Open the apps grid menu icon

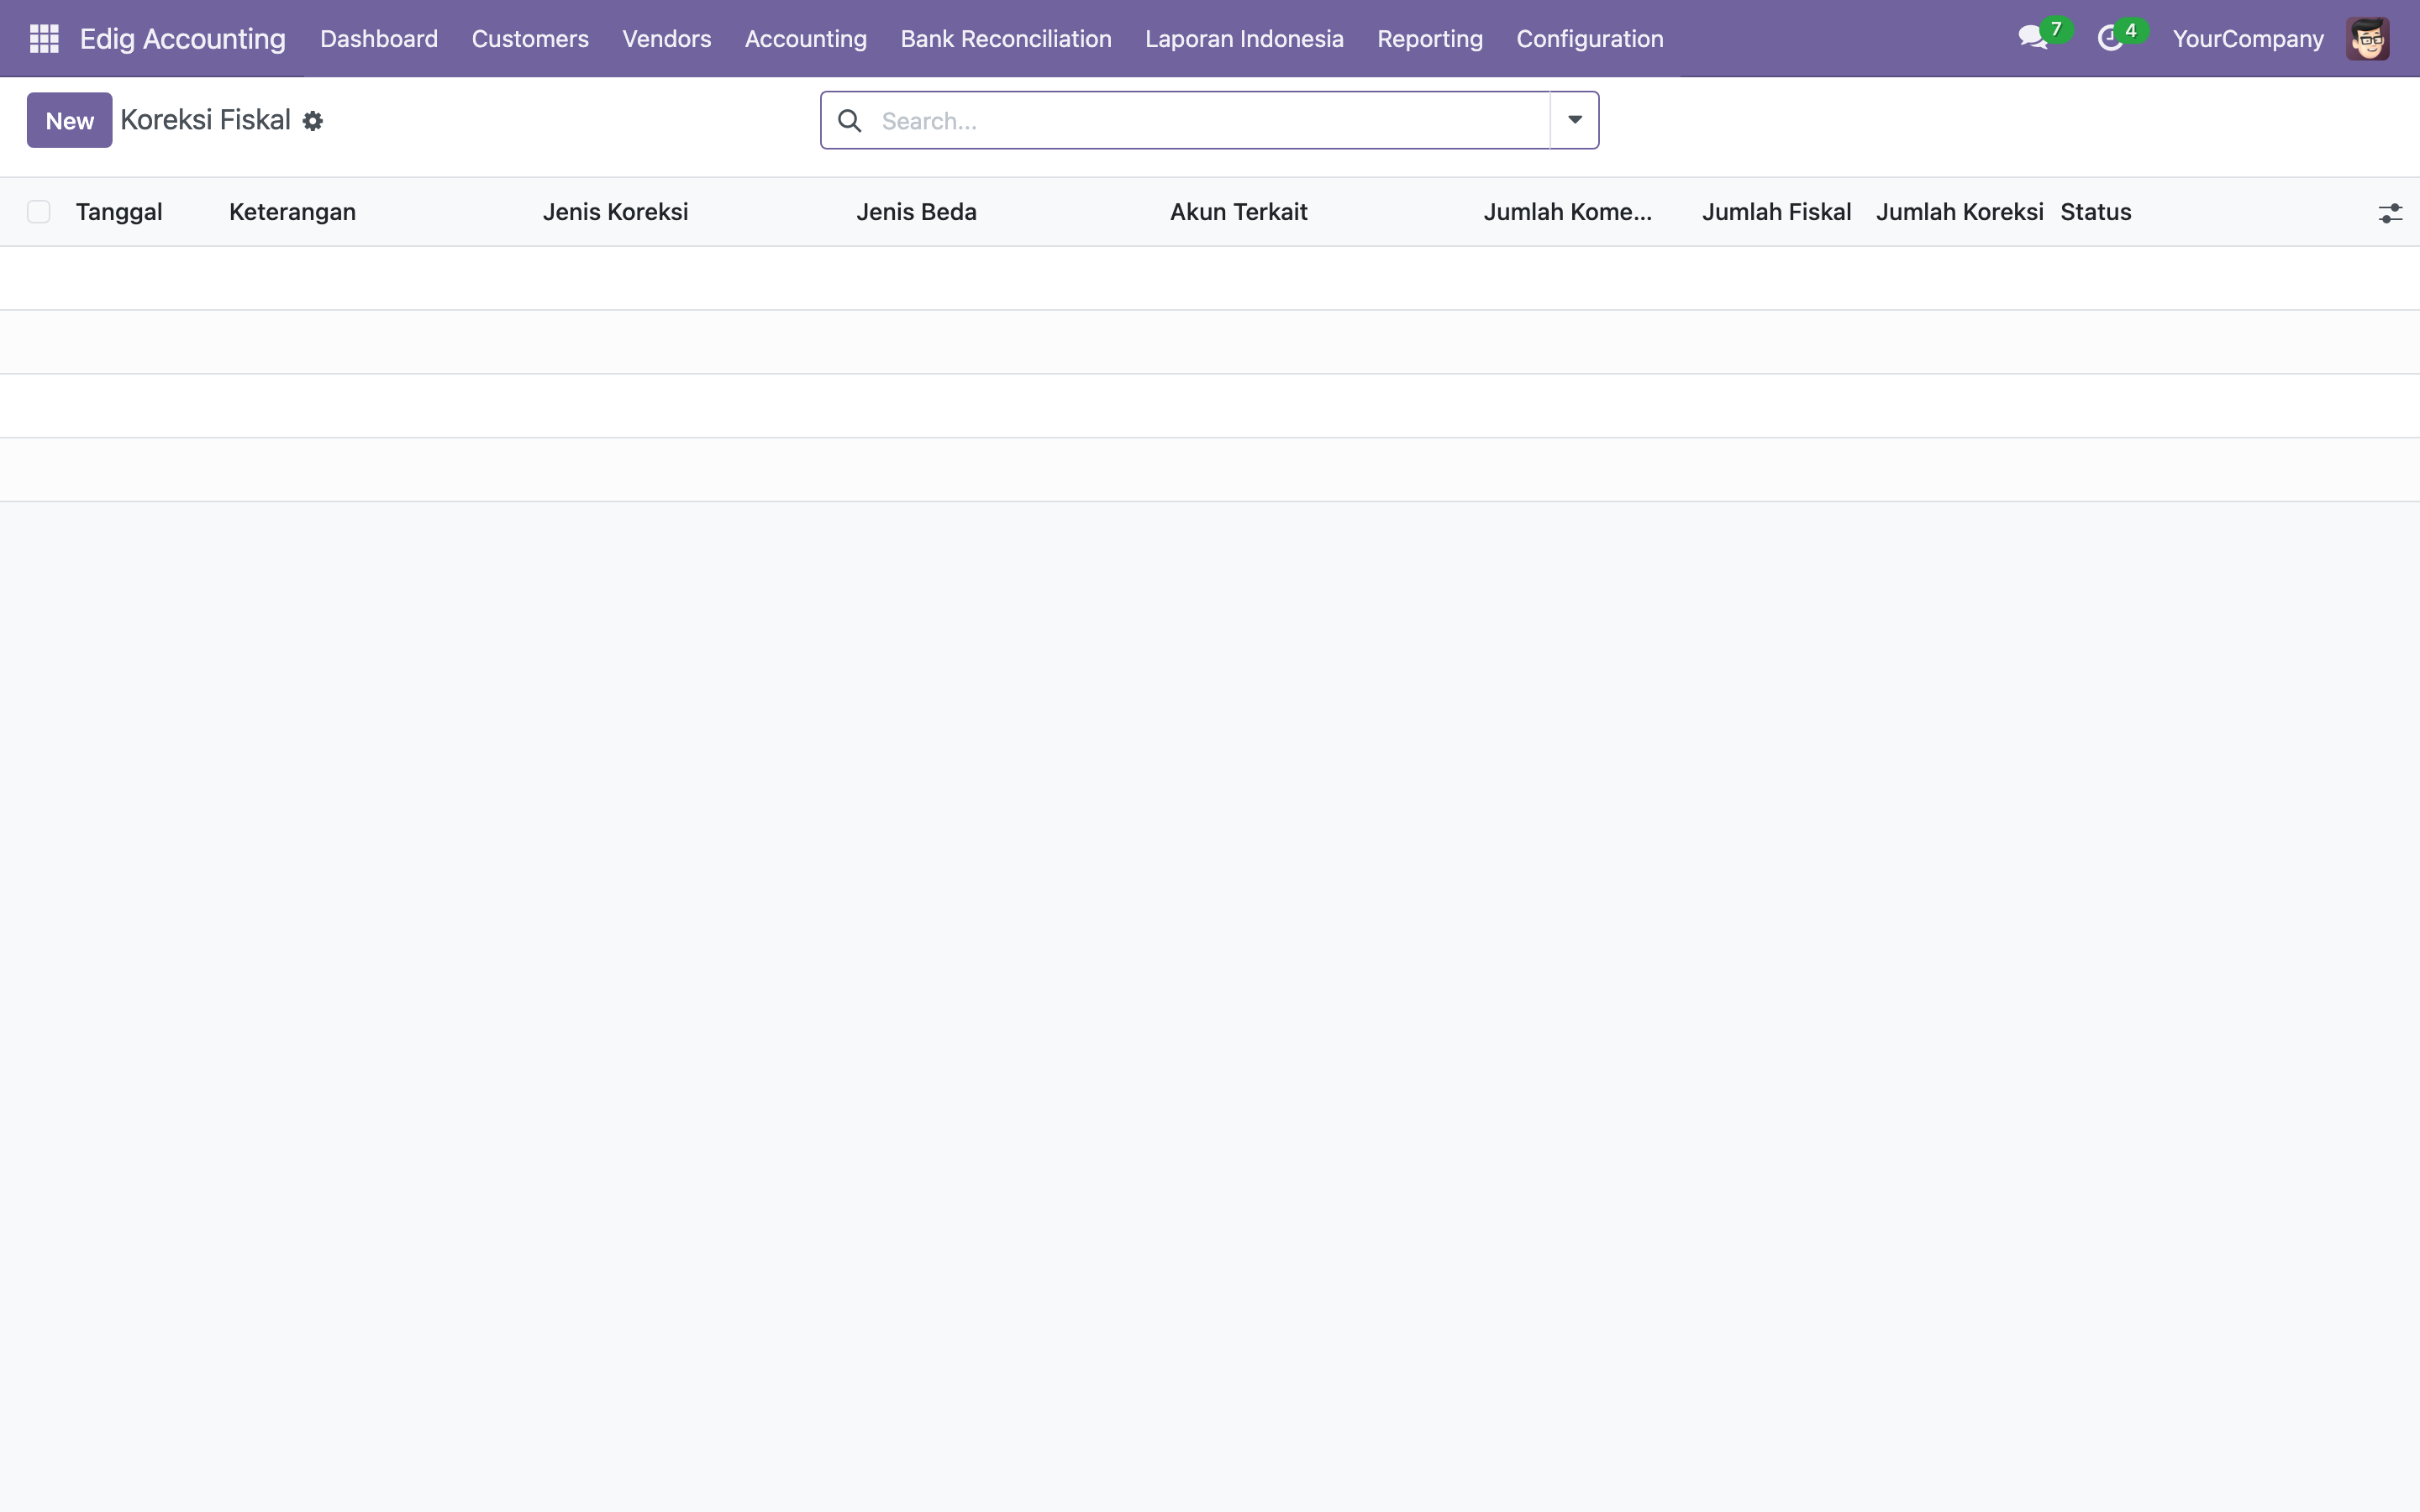[x=44, y=39]
